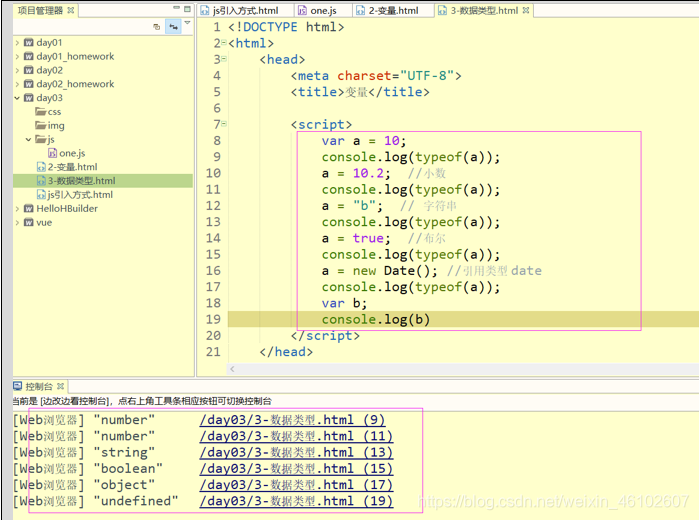Switch to the 3-数据类型.html editor tab
This screenshot has height=520, width=699.
coord(484,11)
